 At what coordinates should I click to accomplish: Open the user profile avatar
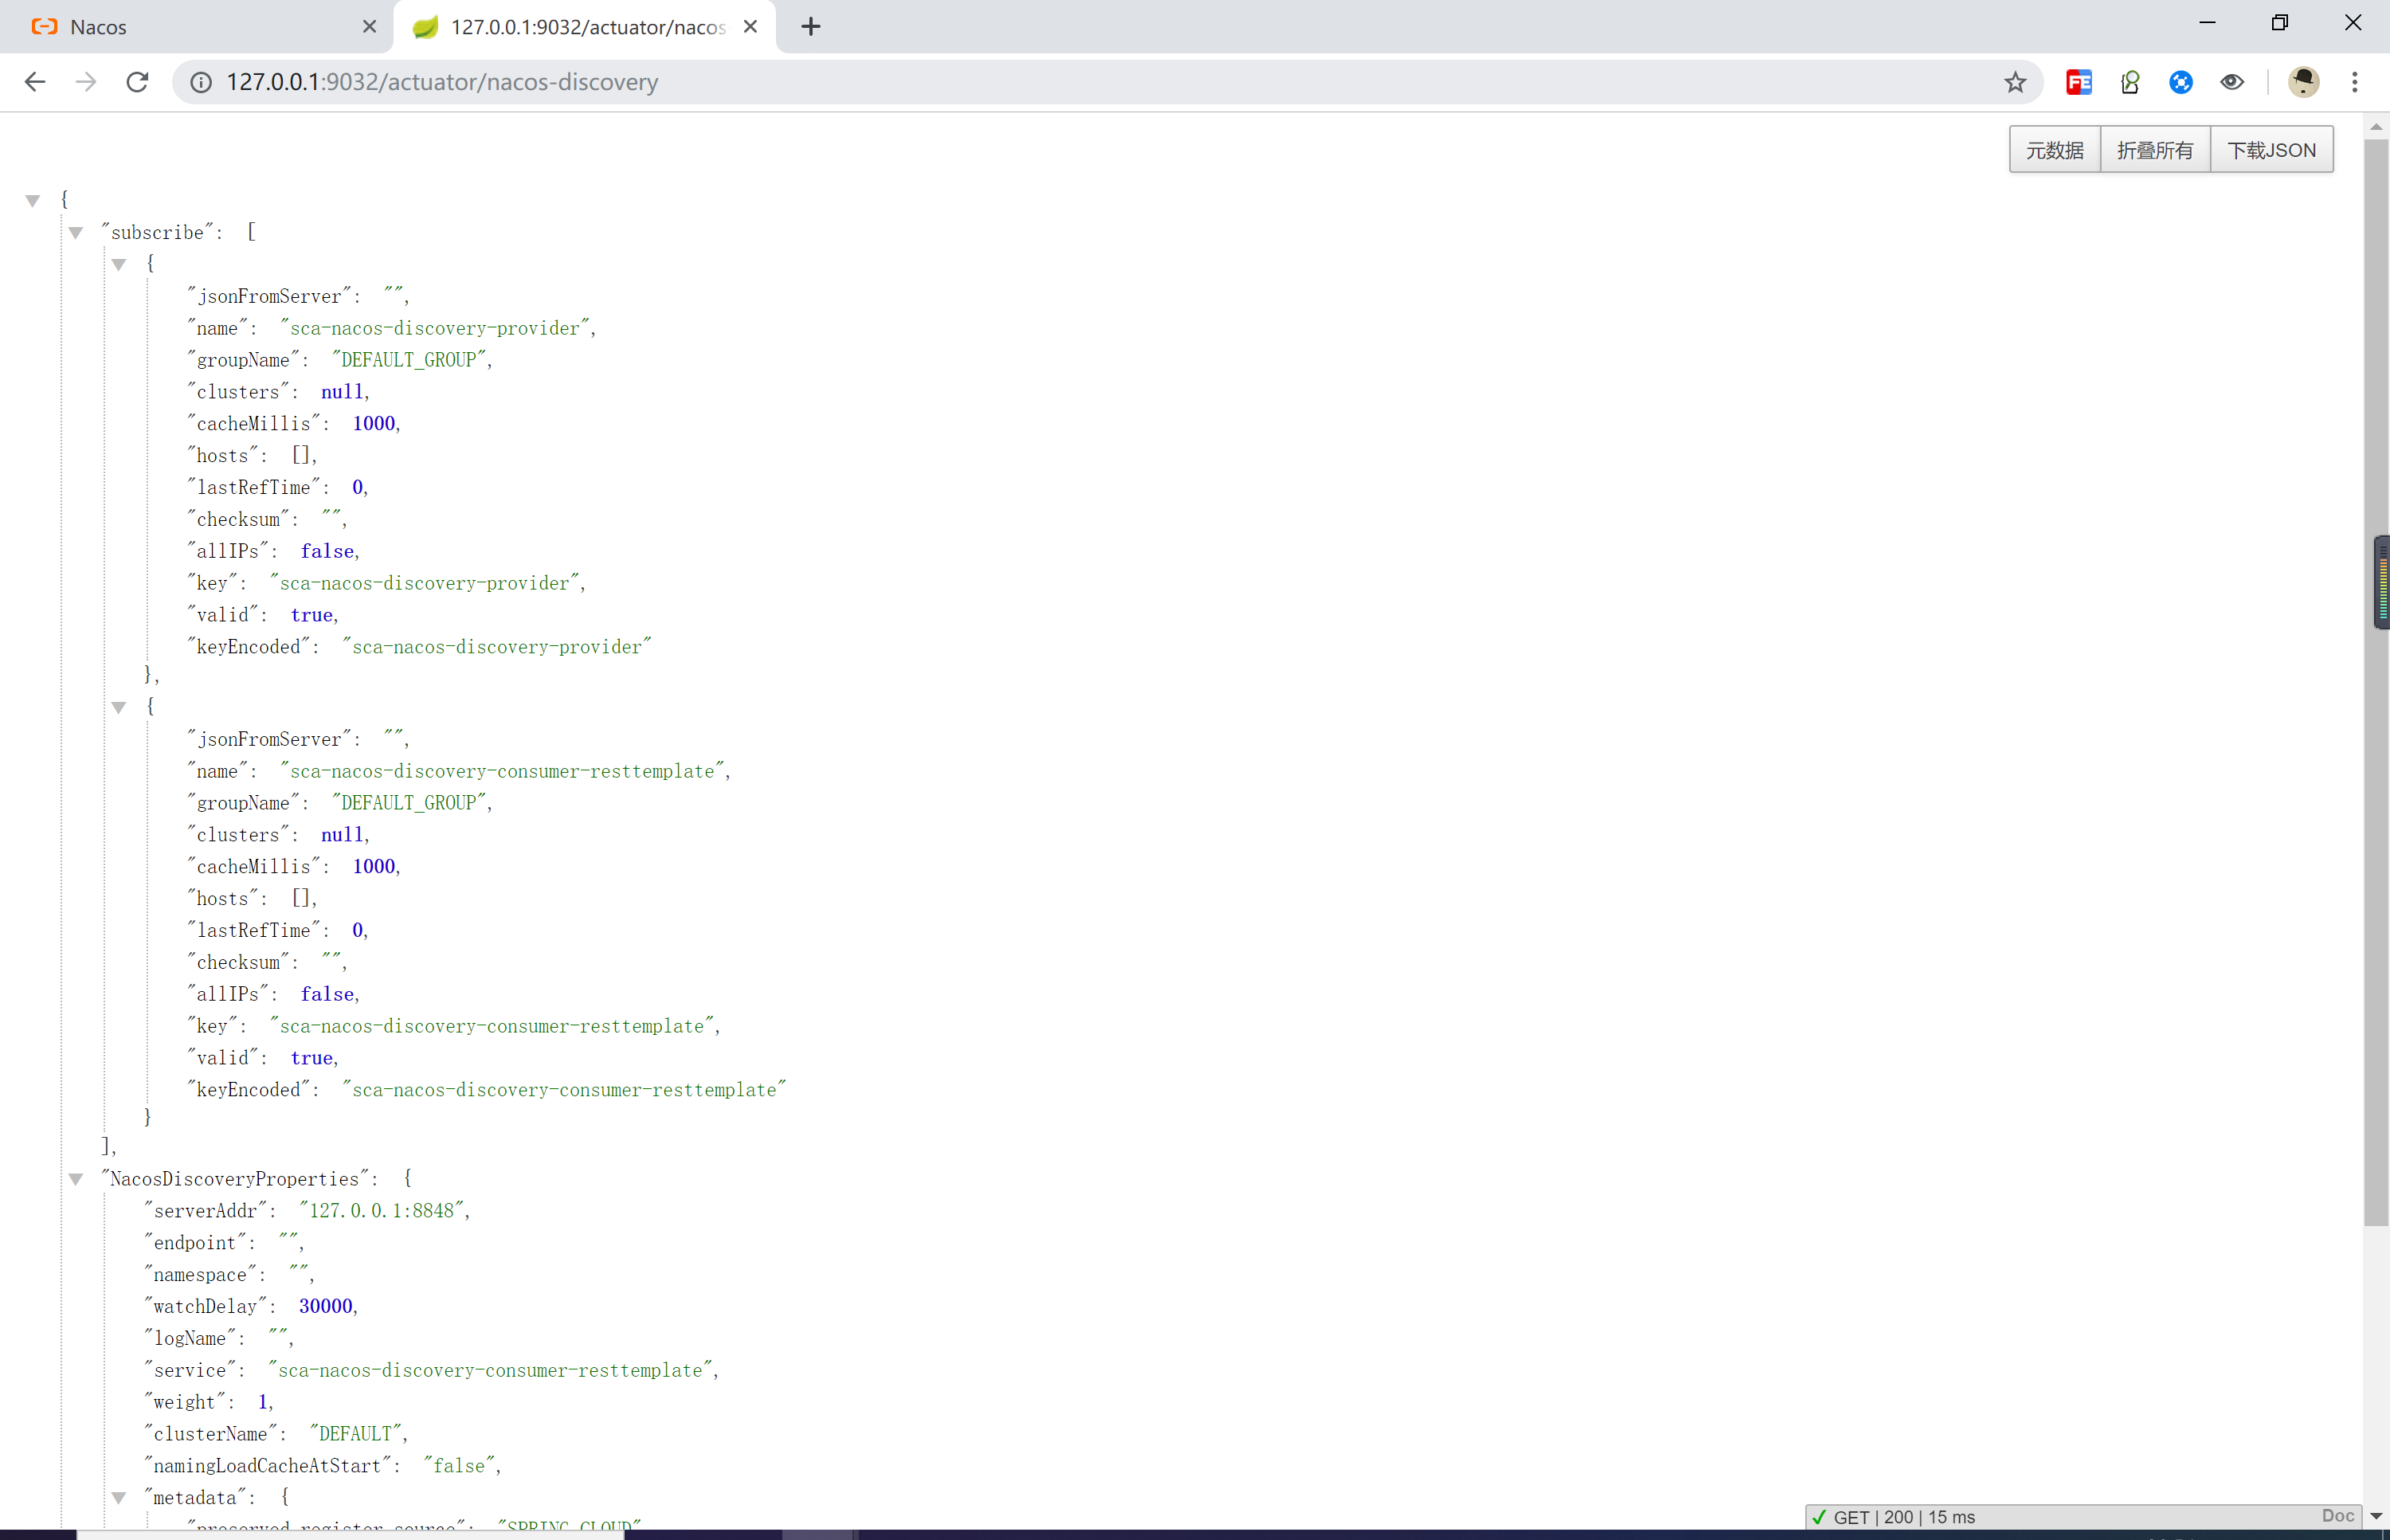(x=2303, y=82)
